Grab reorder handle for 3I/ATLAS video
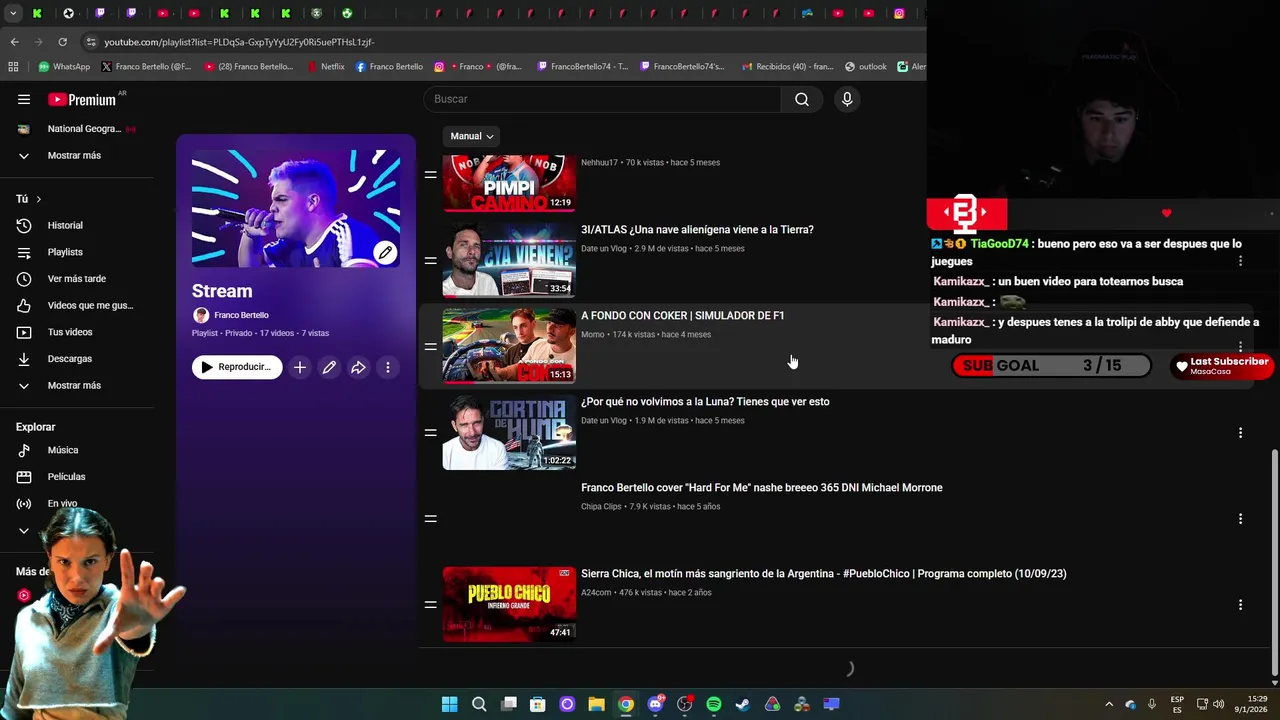This screenshot has width=1280, height=720. pos(430,260)
